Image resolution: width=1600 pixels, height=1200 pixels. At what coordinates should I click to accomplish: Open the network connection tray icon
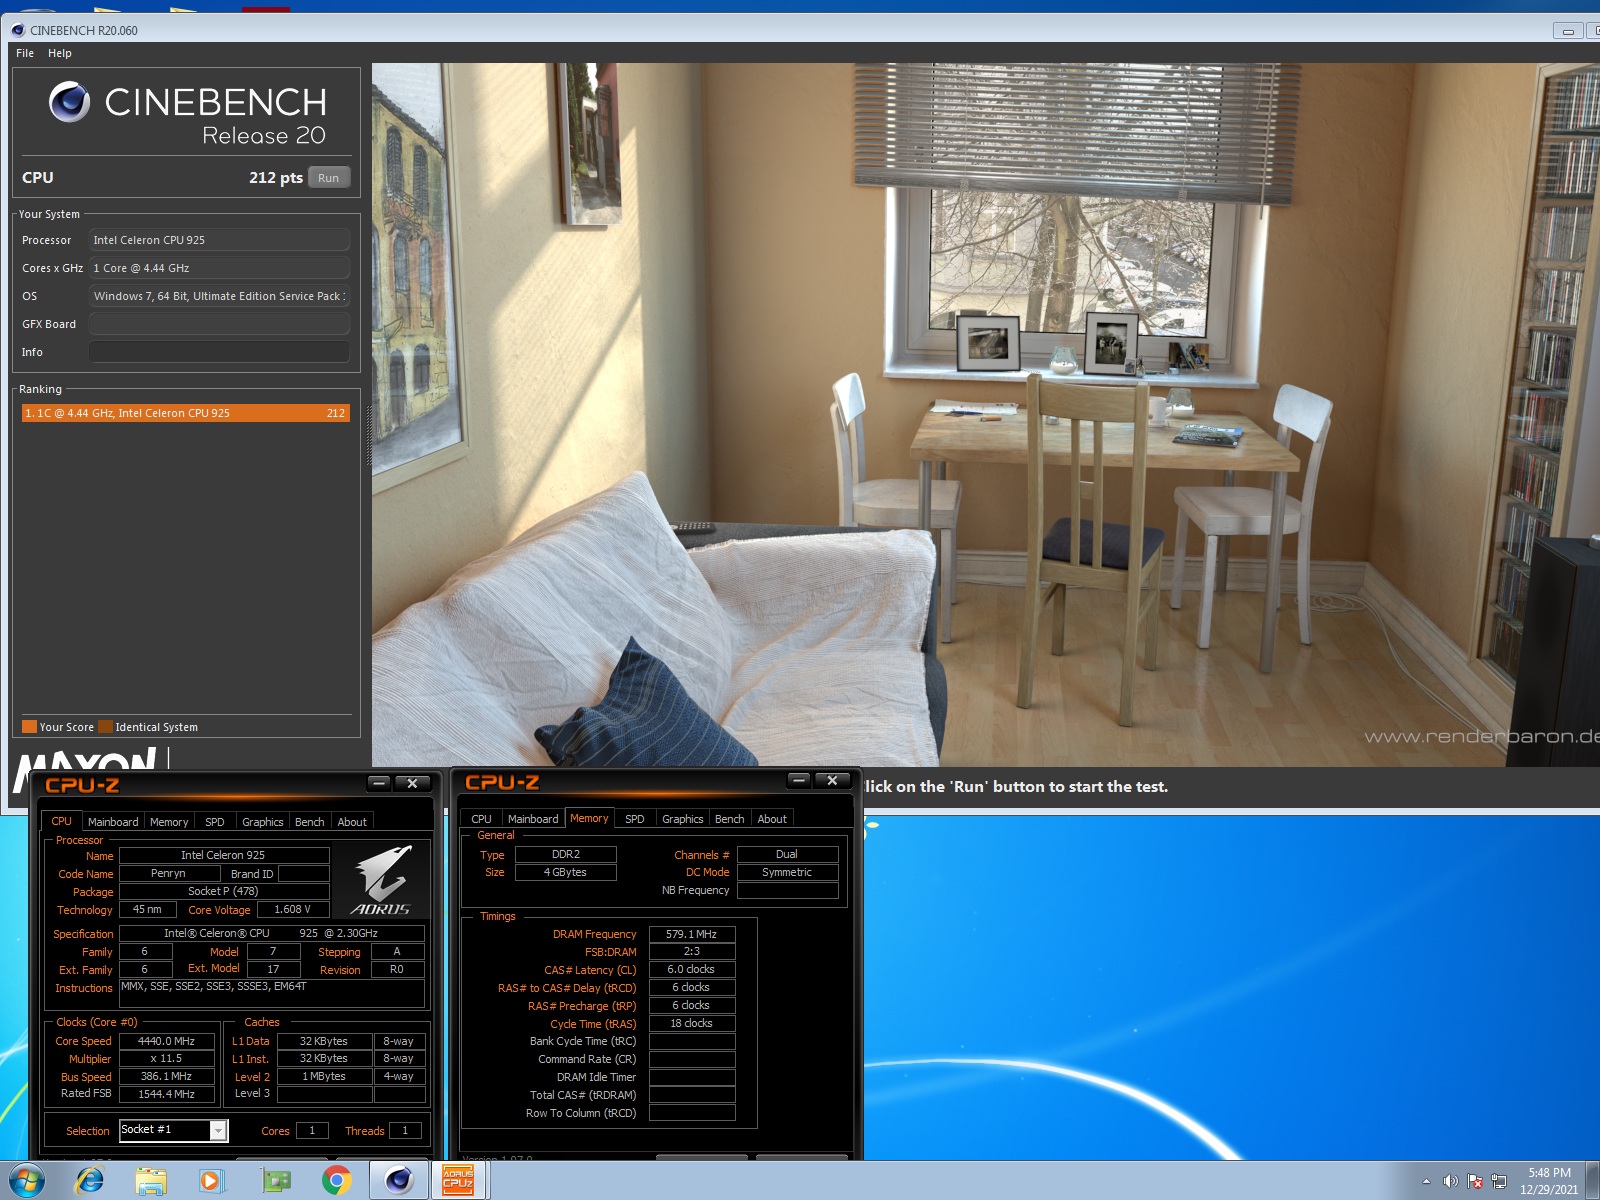1499,1181
